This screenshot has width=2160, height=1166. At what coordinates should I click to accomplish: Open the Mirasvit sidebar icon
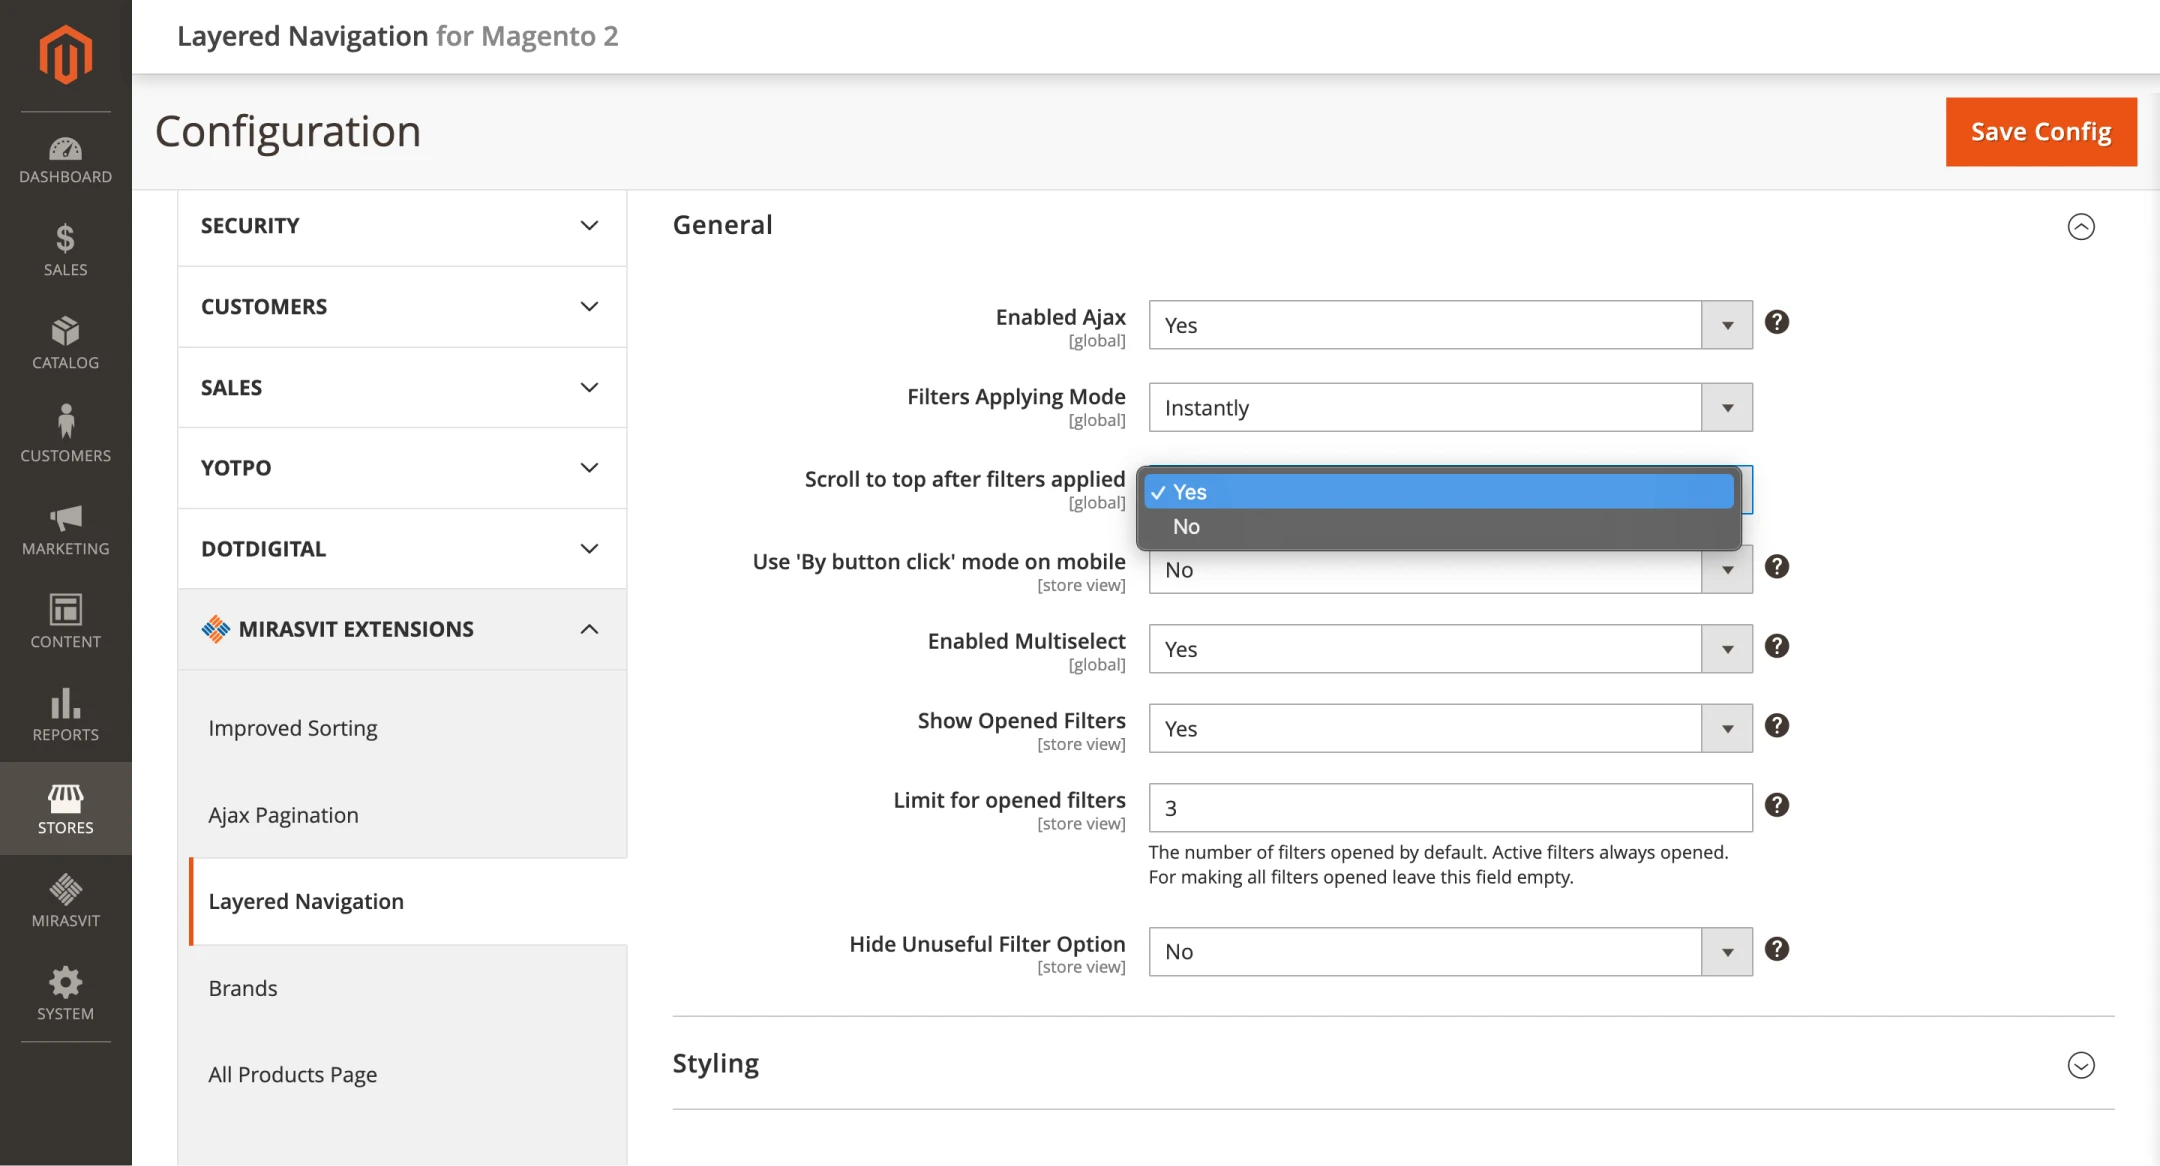[65, 900]
